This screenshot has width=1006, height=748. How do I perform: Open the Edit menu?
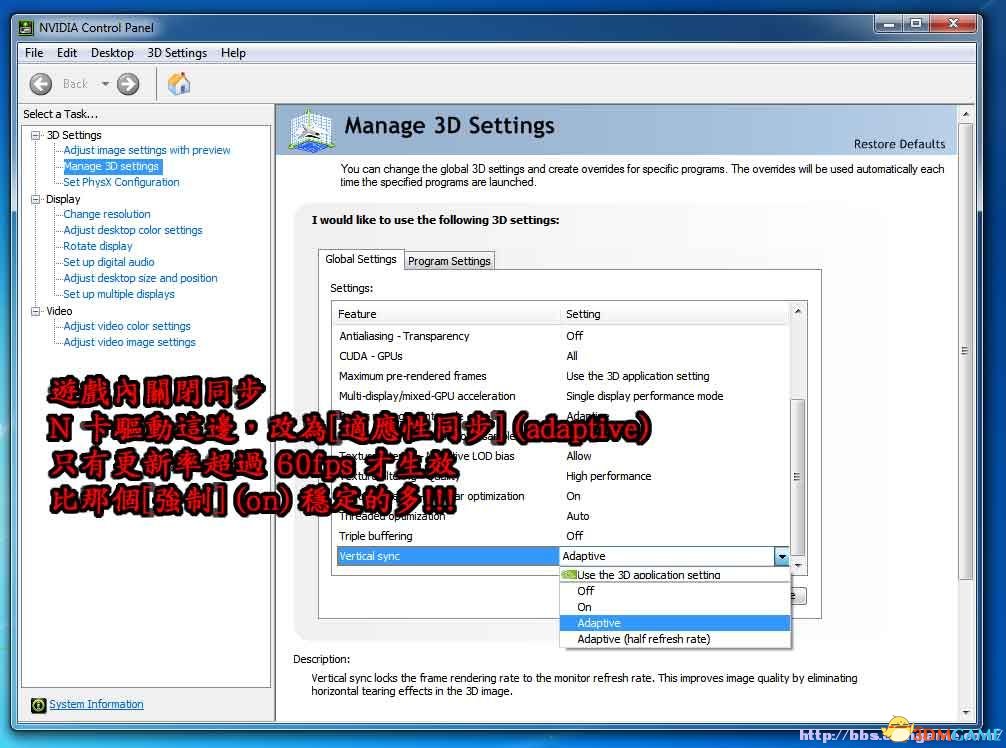(x=67, y=53)
